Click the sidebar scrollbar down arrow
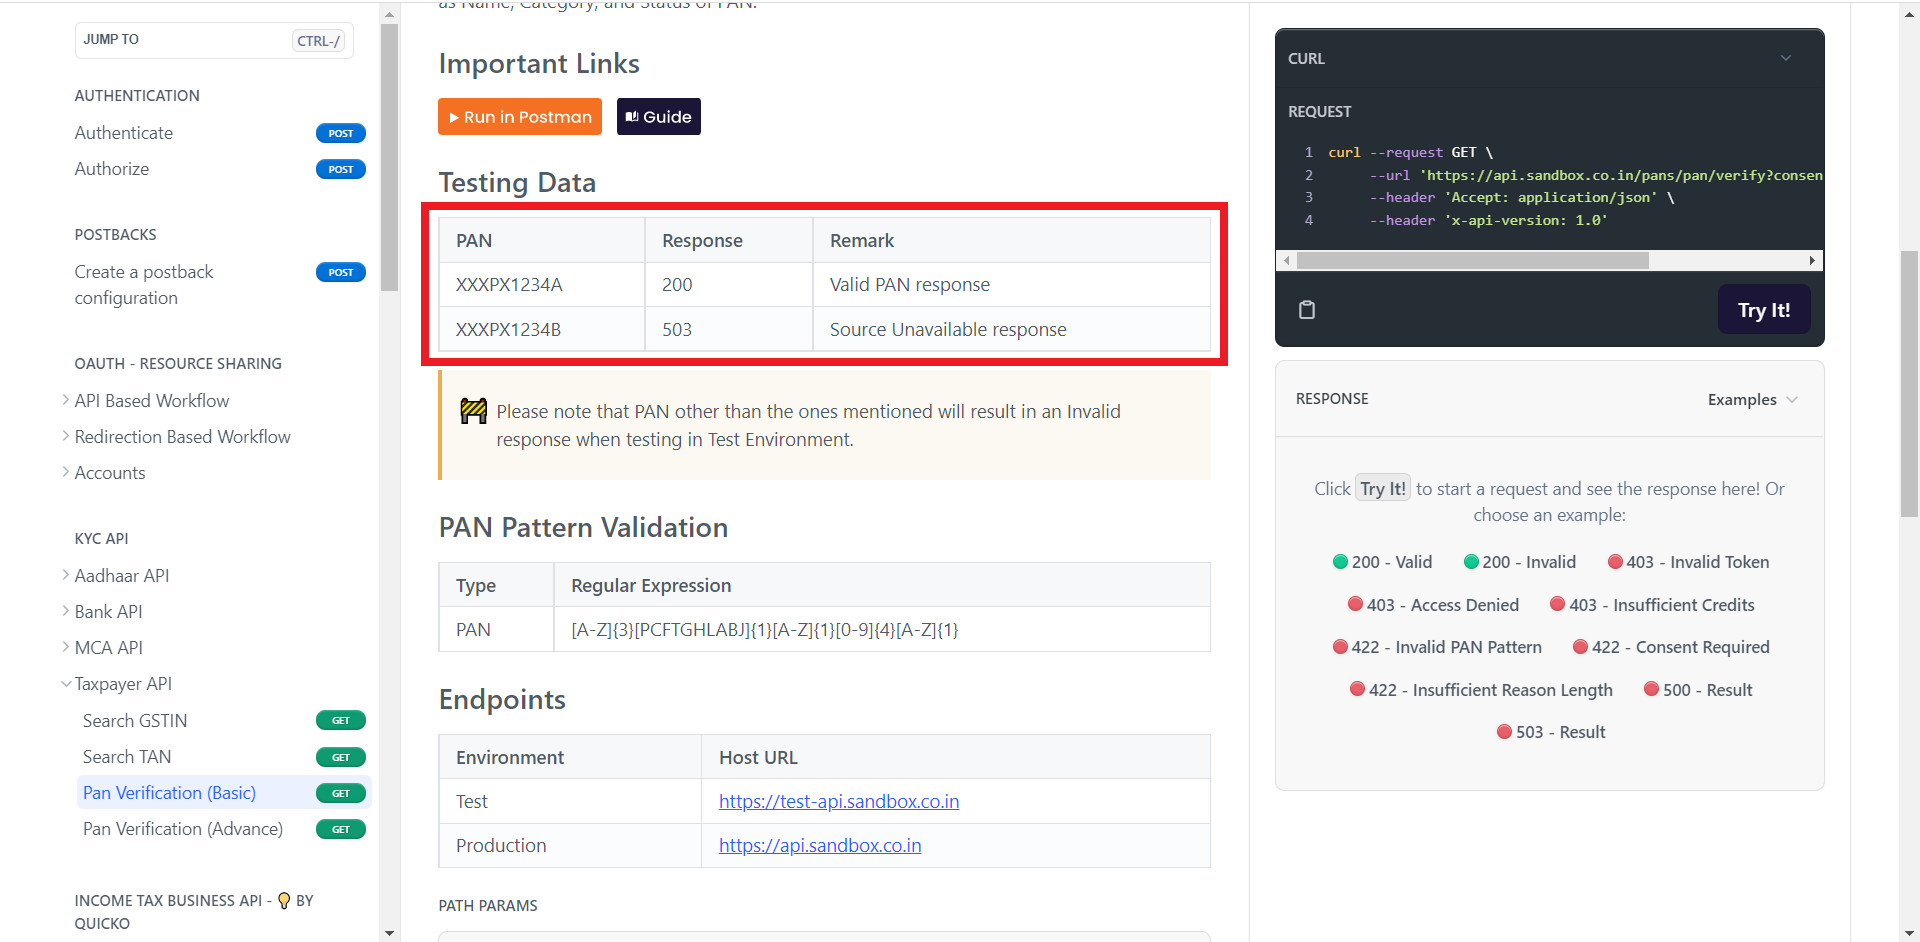The height and width of the screenshot is (942, 1920). pyautogui.click(x=389, y=933)
